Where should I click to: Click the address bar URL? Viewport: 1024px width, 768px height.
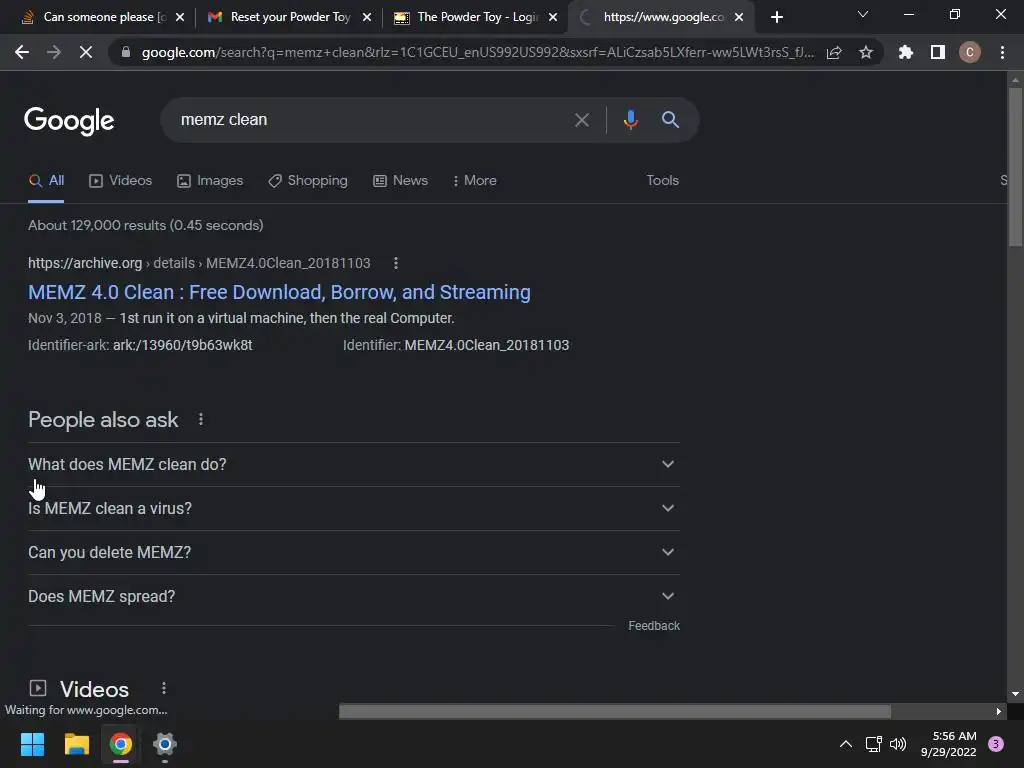[x=478, y=52]
